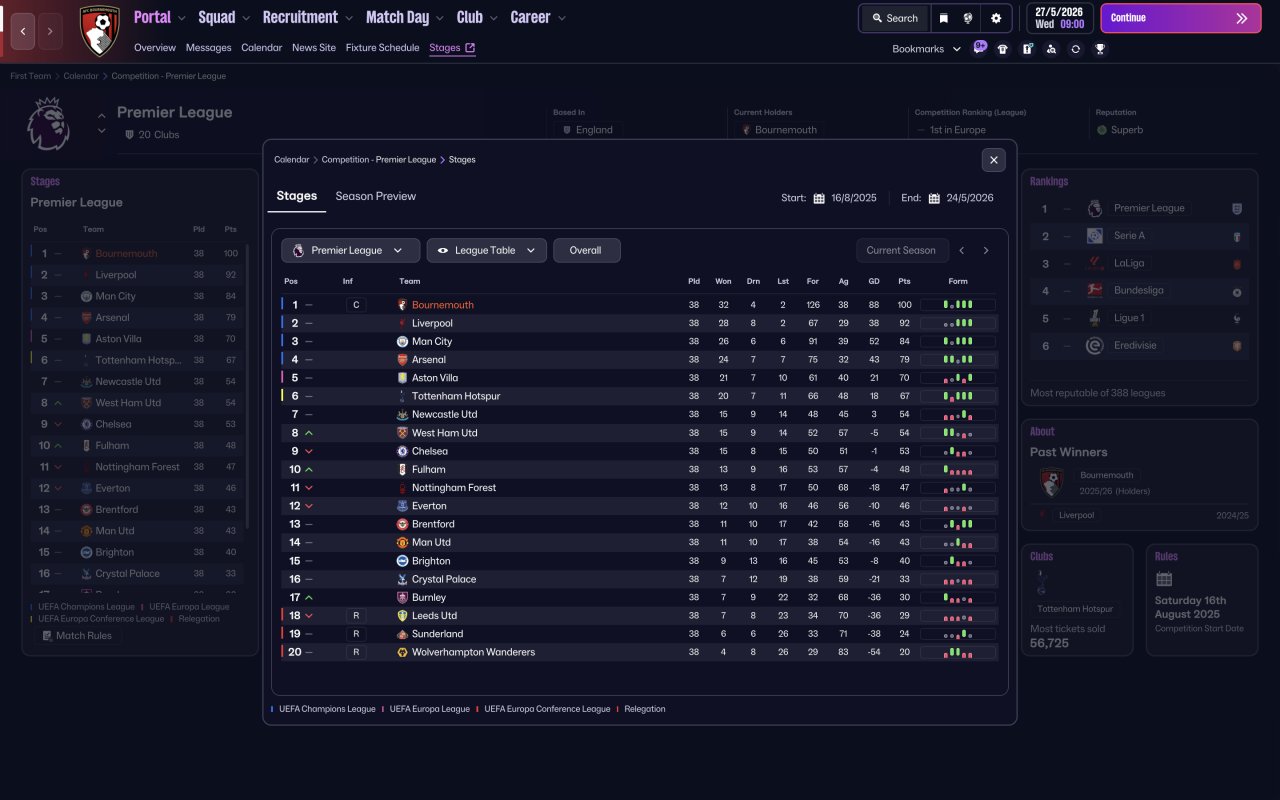Expand the Squad menu

coord(225,17)
